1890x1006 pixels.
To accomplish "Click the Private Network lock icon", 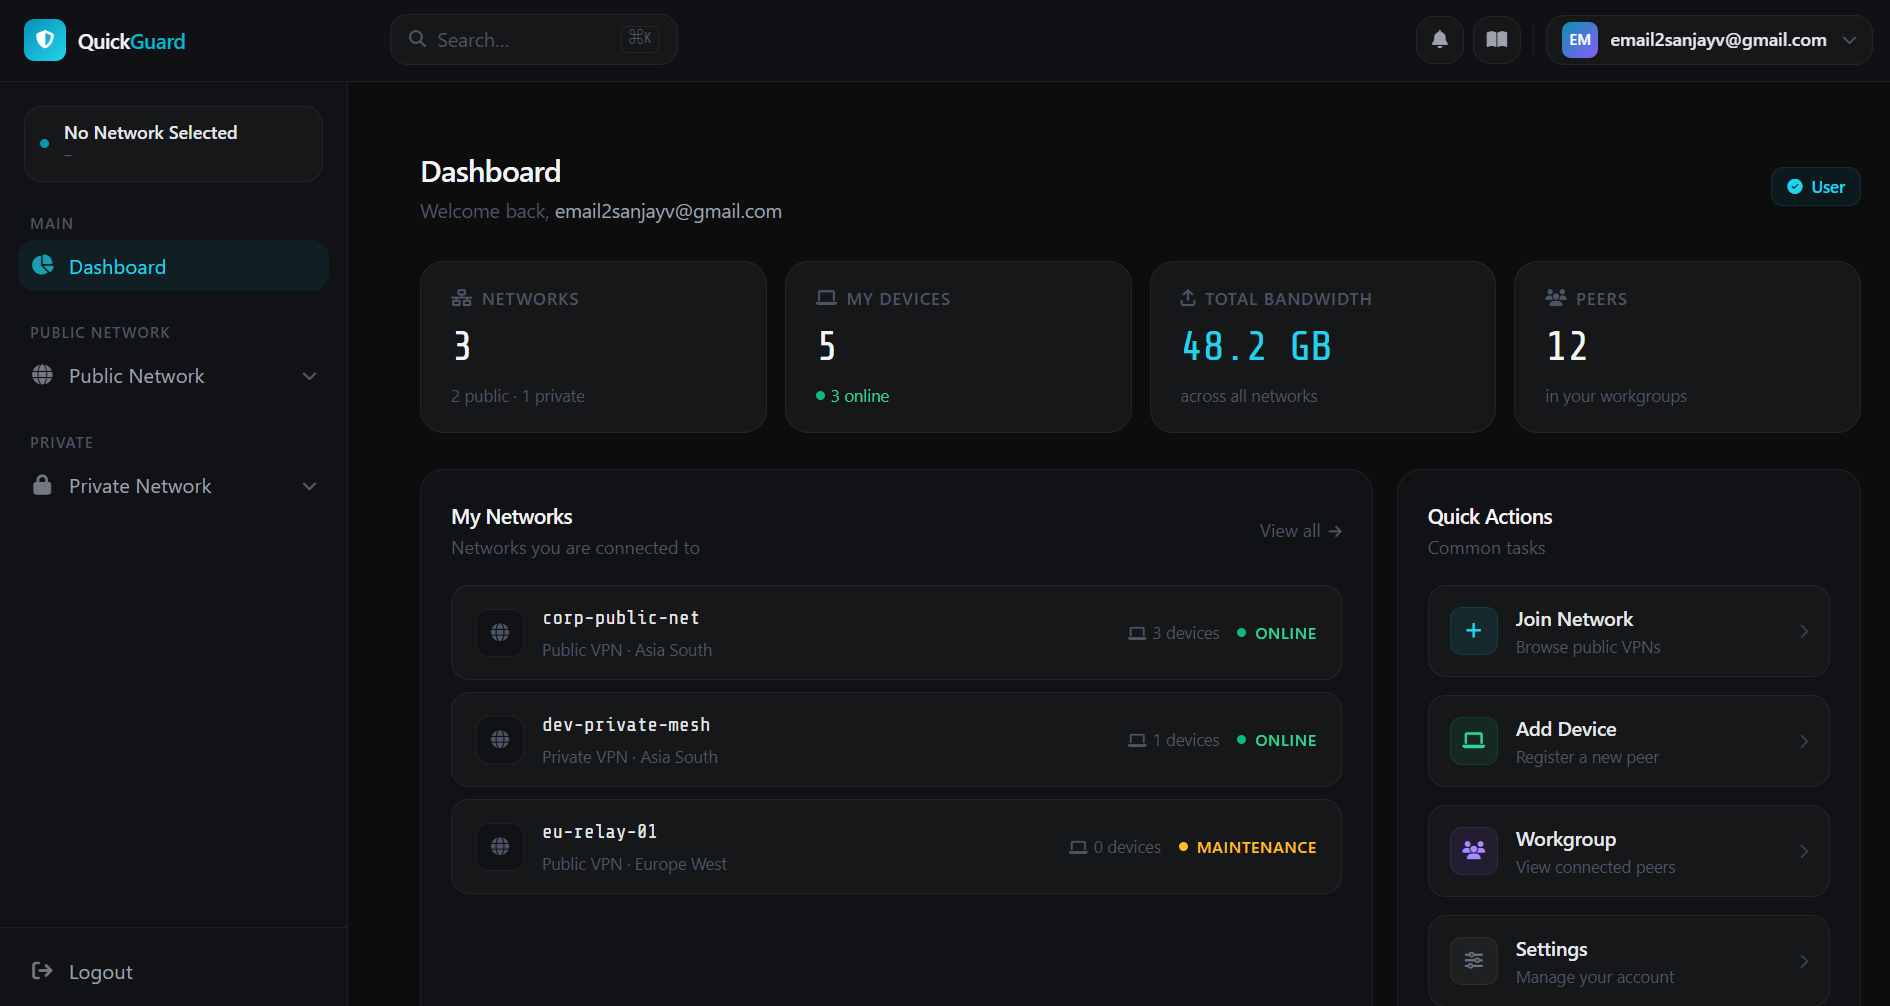I will click(x=42, y=485).
